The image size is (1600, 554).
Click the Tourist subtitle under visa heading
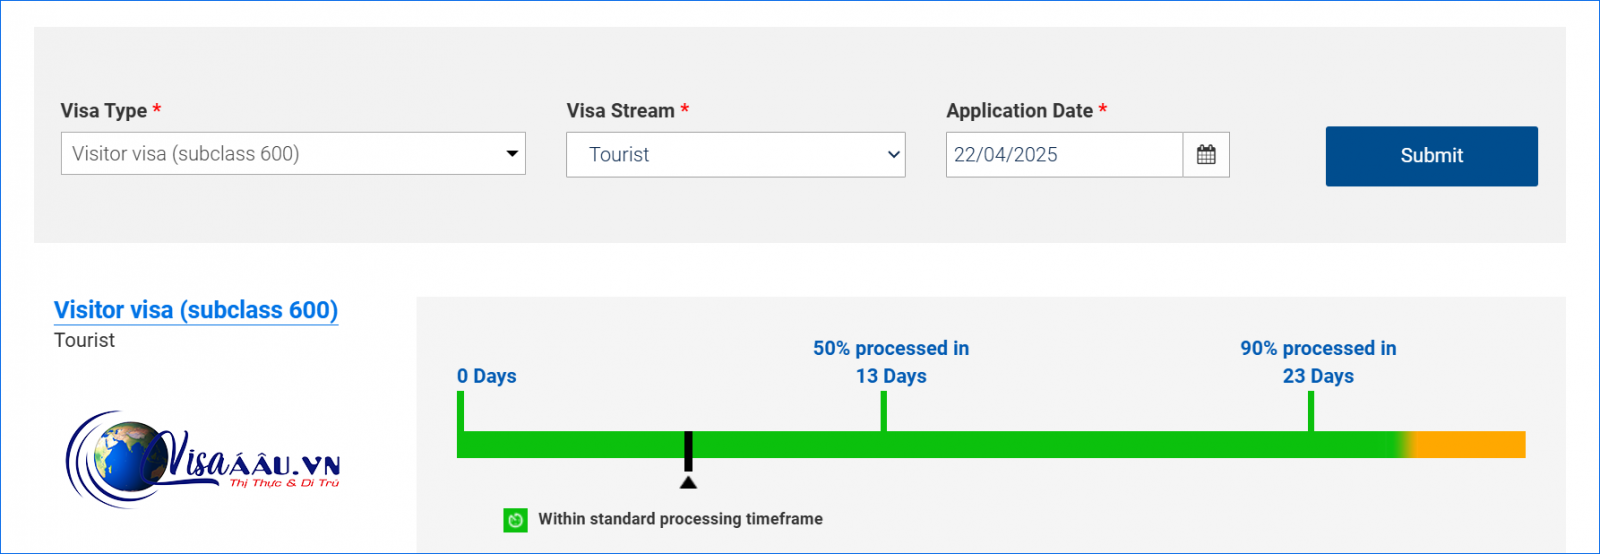pyautogui.click(x=84, y=340)
